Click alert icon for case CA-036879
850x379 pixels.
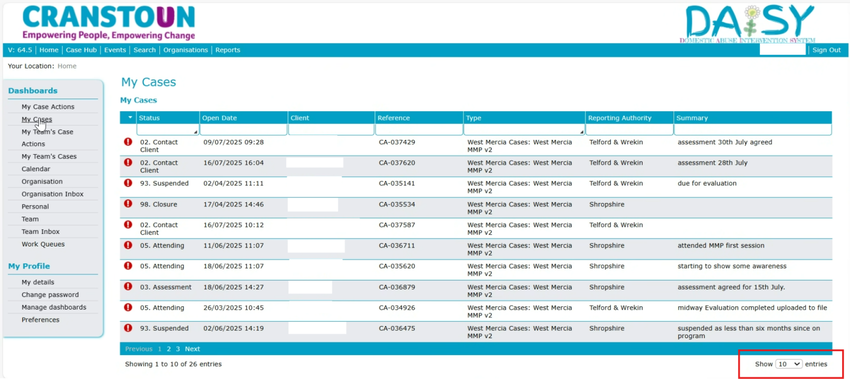click(128, 286)
